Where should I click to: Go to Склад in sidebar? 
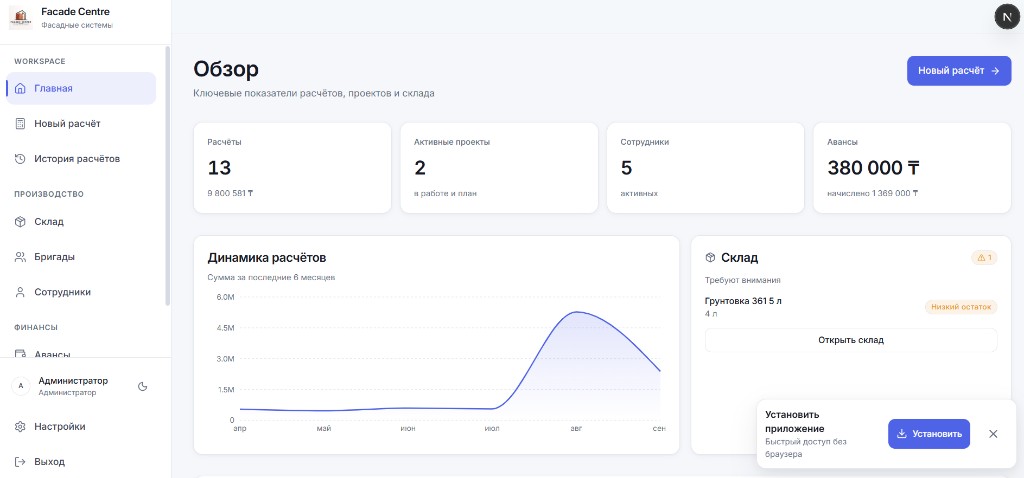coord(81,221)
